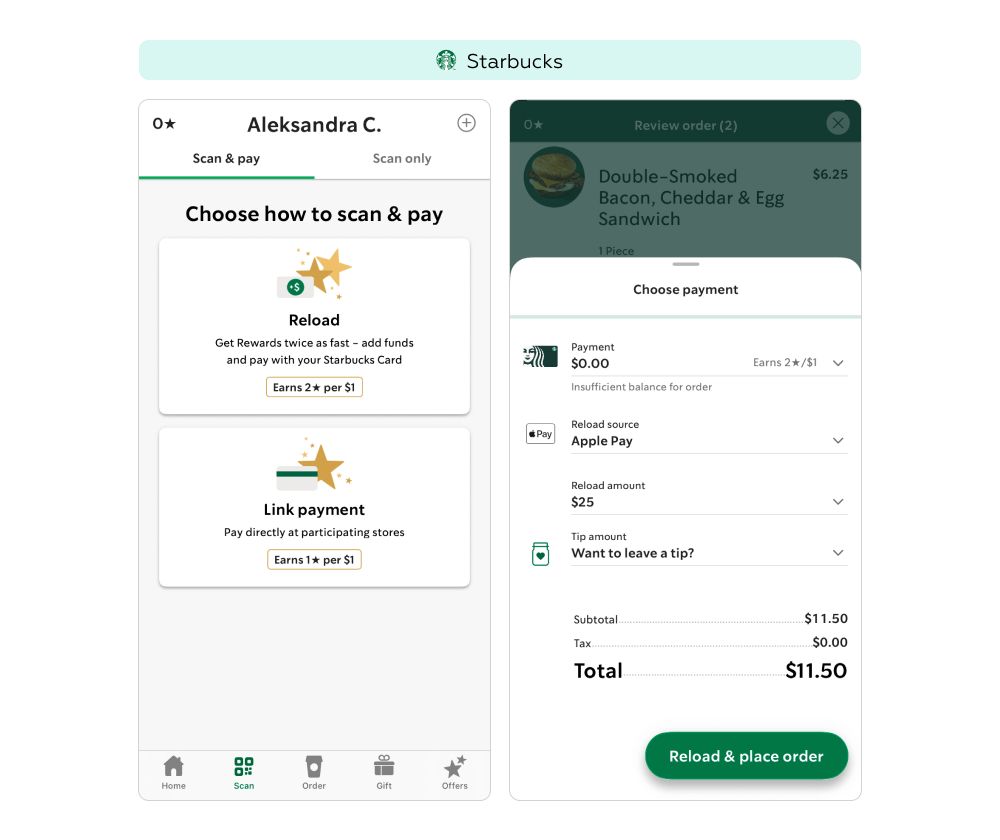Select the Scan & pay tab
The width and height of the screenshot is (1000, 840).
pos(226,159)
